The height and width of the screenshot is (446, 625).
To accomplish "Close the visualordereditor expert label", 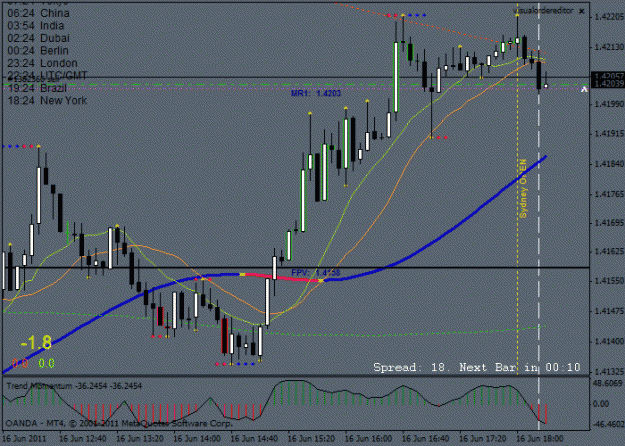I will pos(582,11).
